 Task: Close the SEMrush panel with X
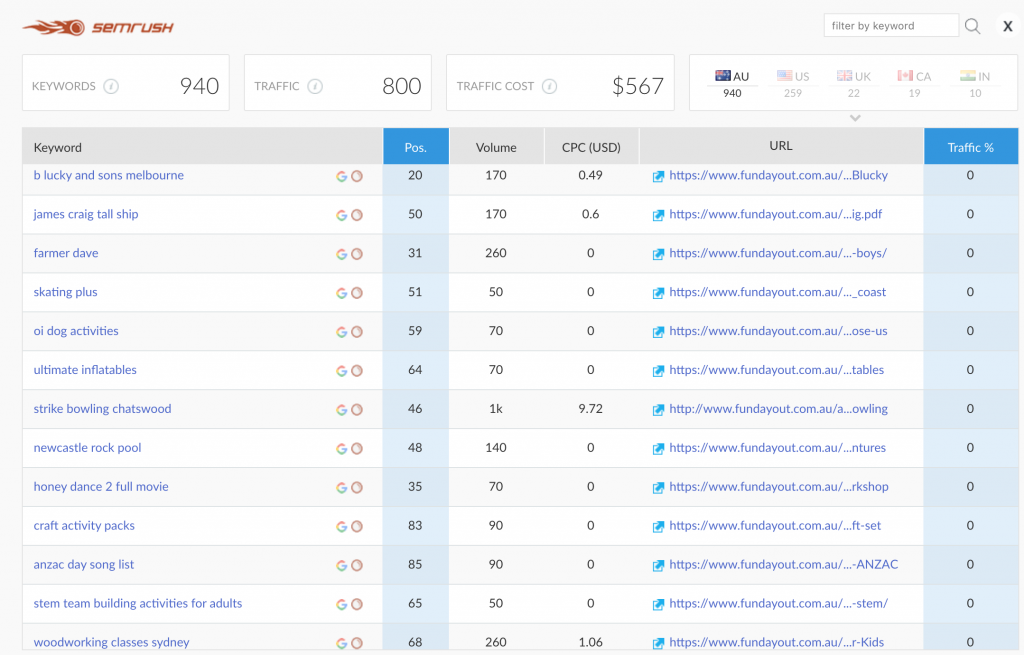coord(1008,26)
